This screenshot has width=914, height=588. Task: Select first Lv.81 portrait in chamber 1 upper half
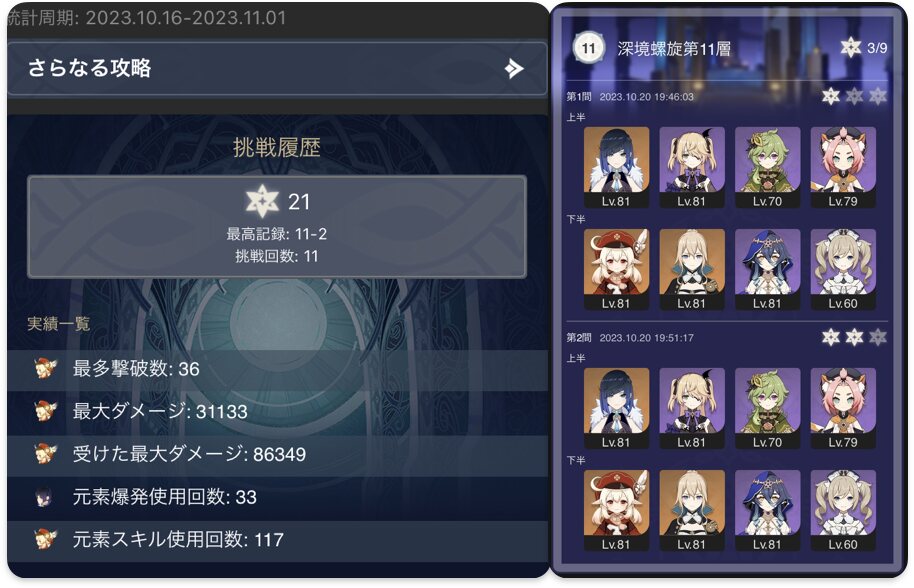pyautogui.click(x=616, y=167)
